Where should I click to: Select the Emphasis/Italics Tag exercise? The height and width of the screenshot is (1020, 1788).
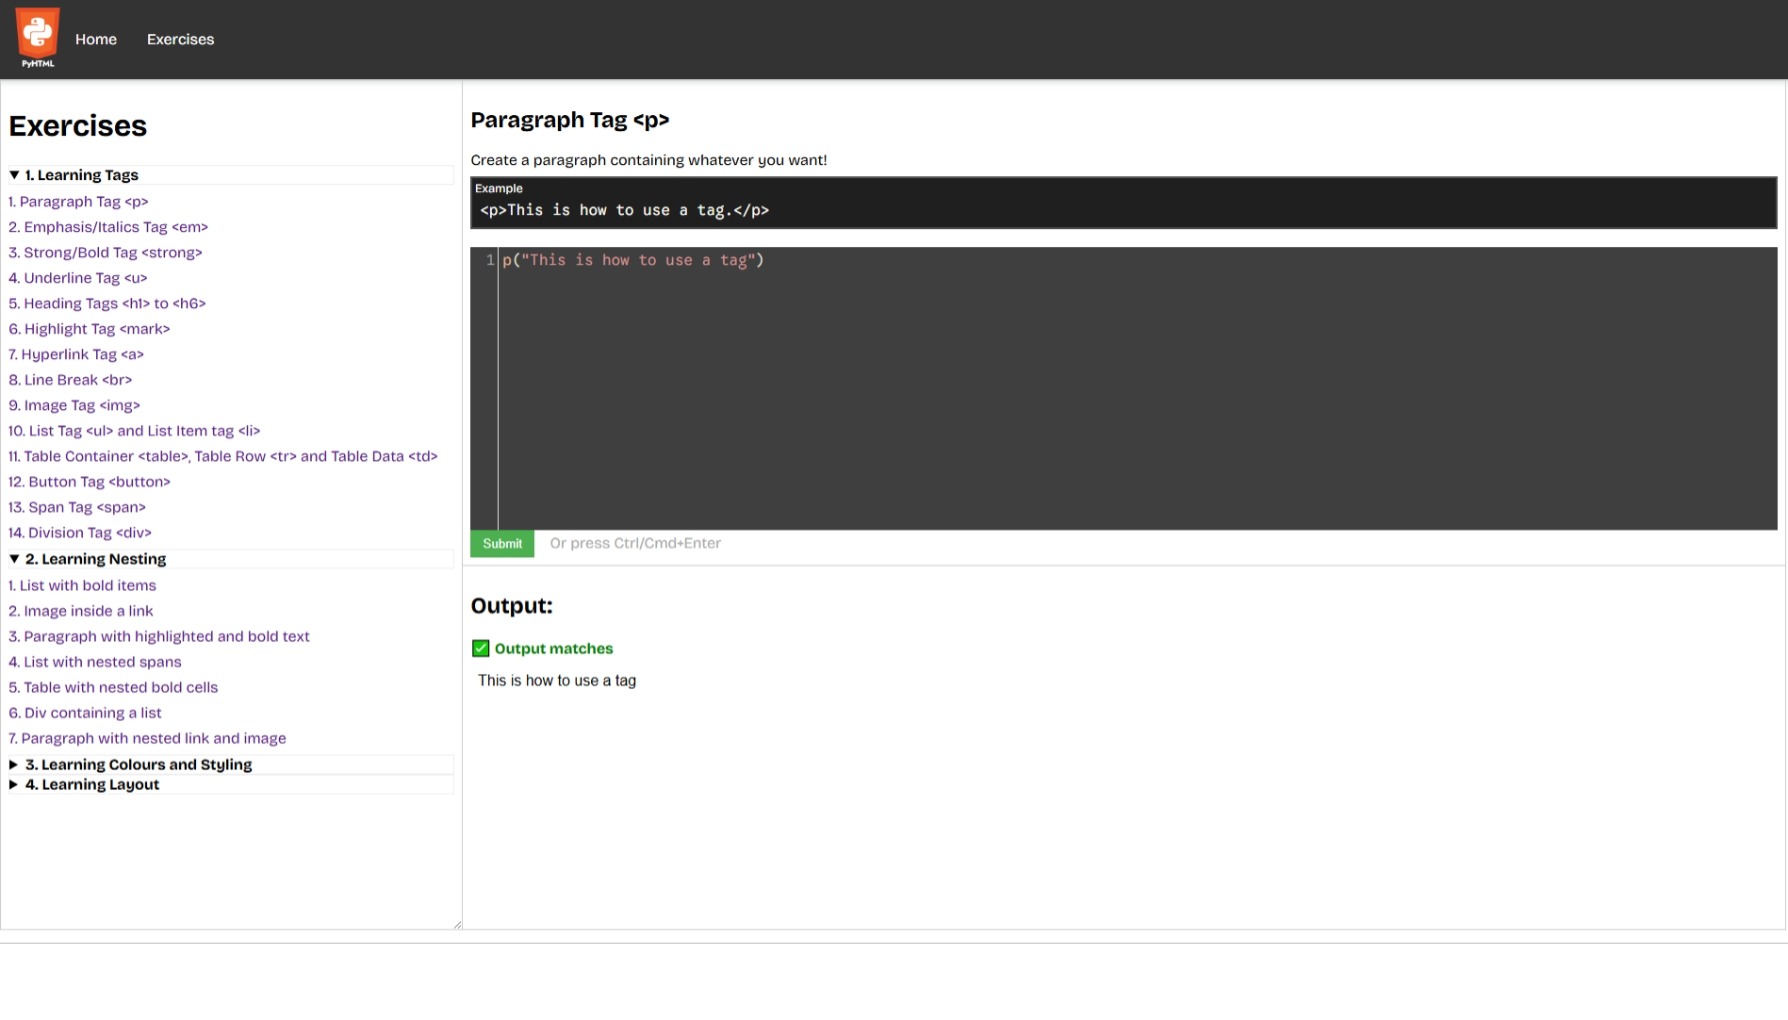tap(108, 227)
